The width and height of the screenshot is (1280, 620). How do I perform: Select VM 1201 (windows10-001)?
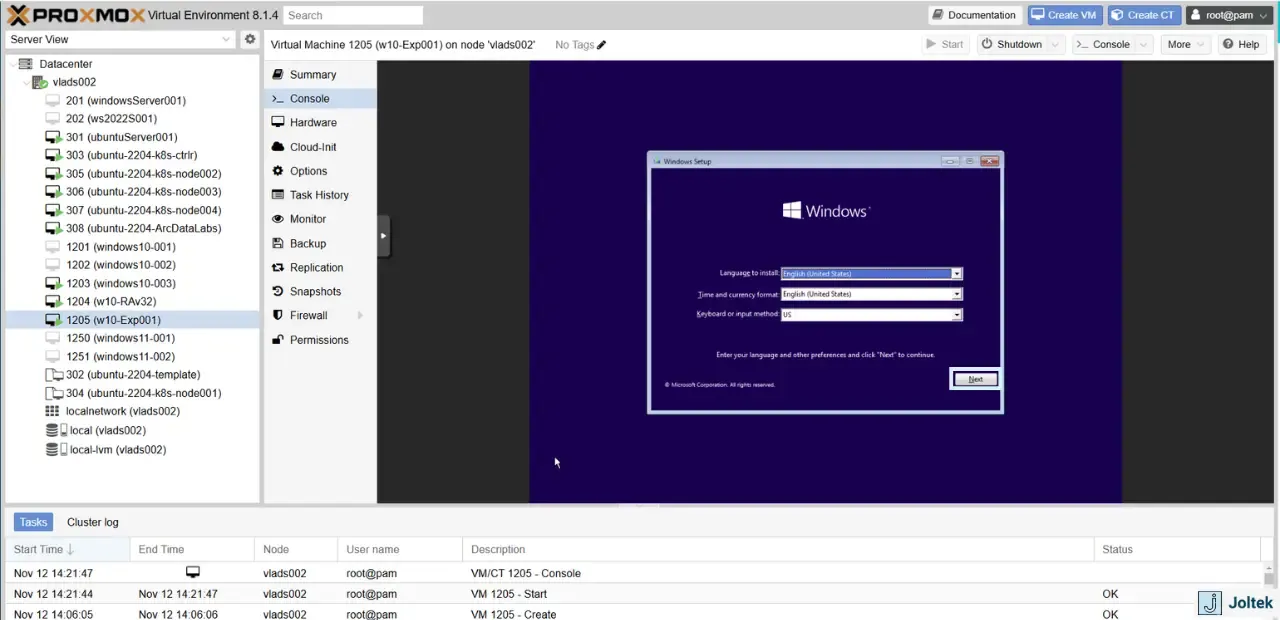(x=120, y=246)
